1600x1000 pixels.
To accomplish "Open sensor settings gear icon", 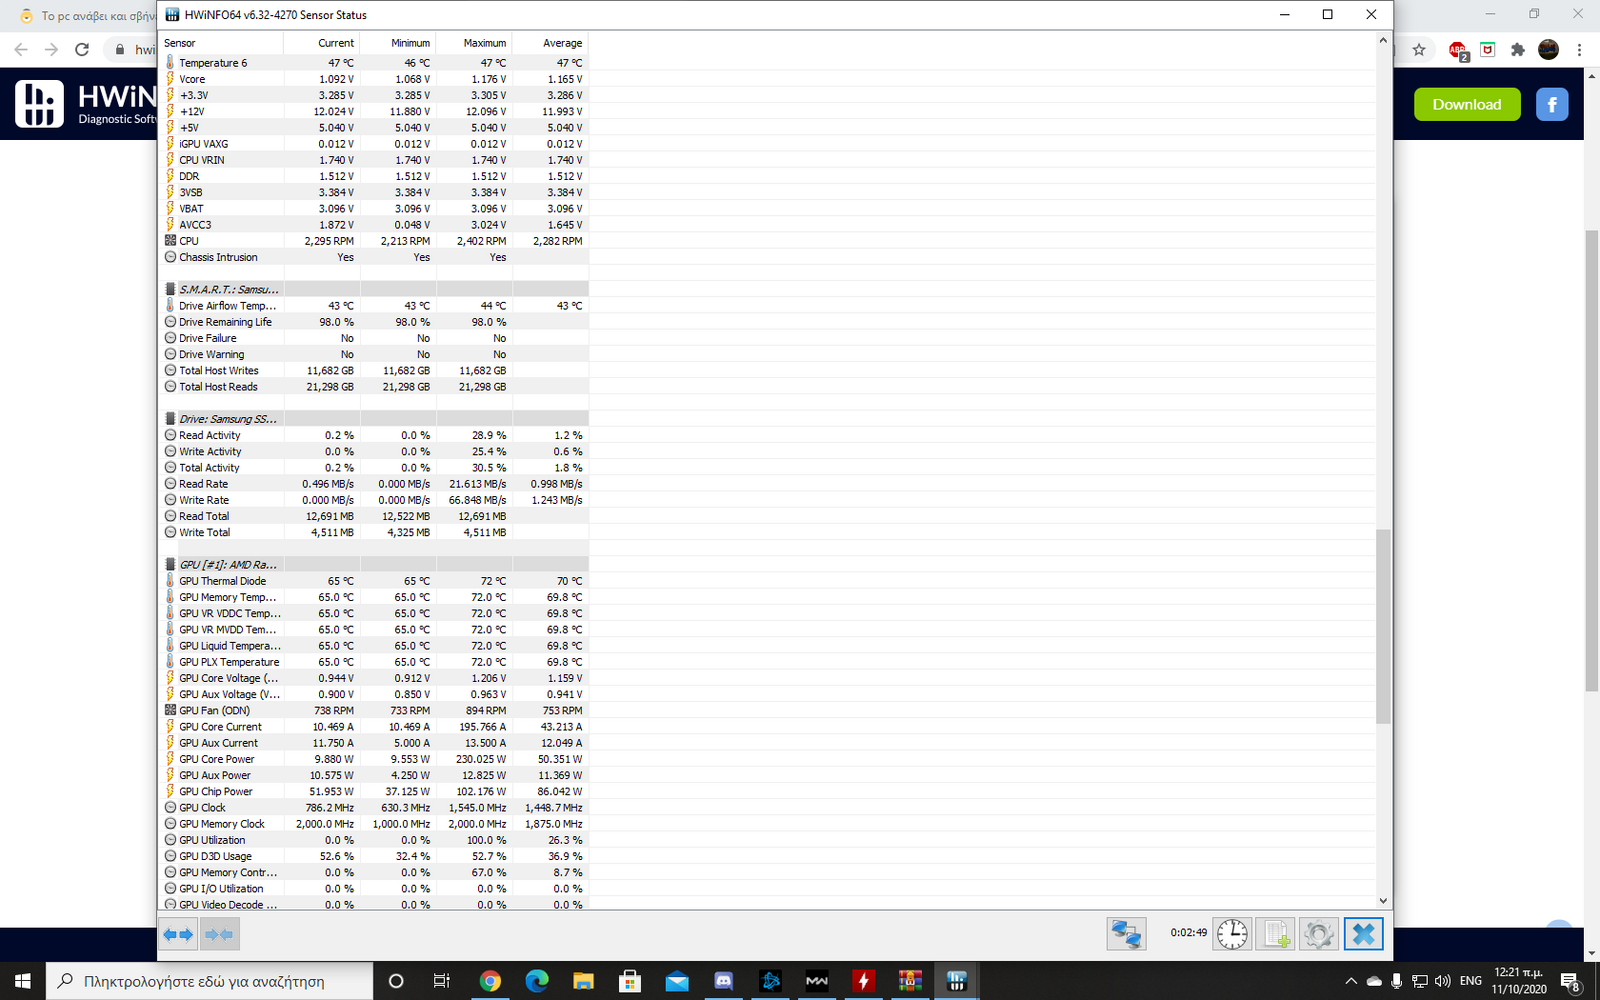I will coord(1319,934).
